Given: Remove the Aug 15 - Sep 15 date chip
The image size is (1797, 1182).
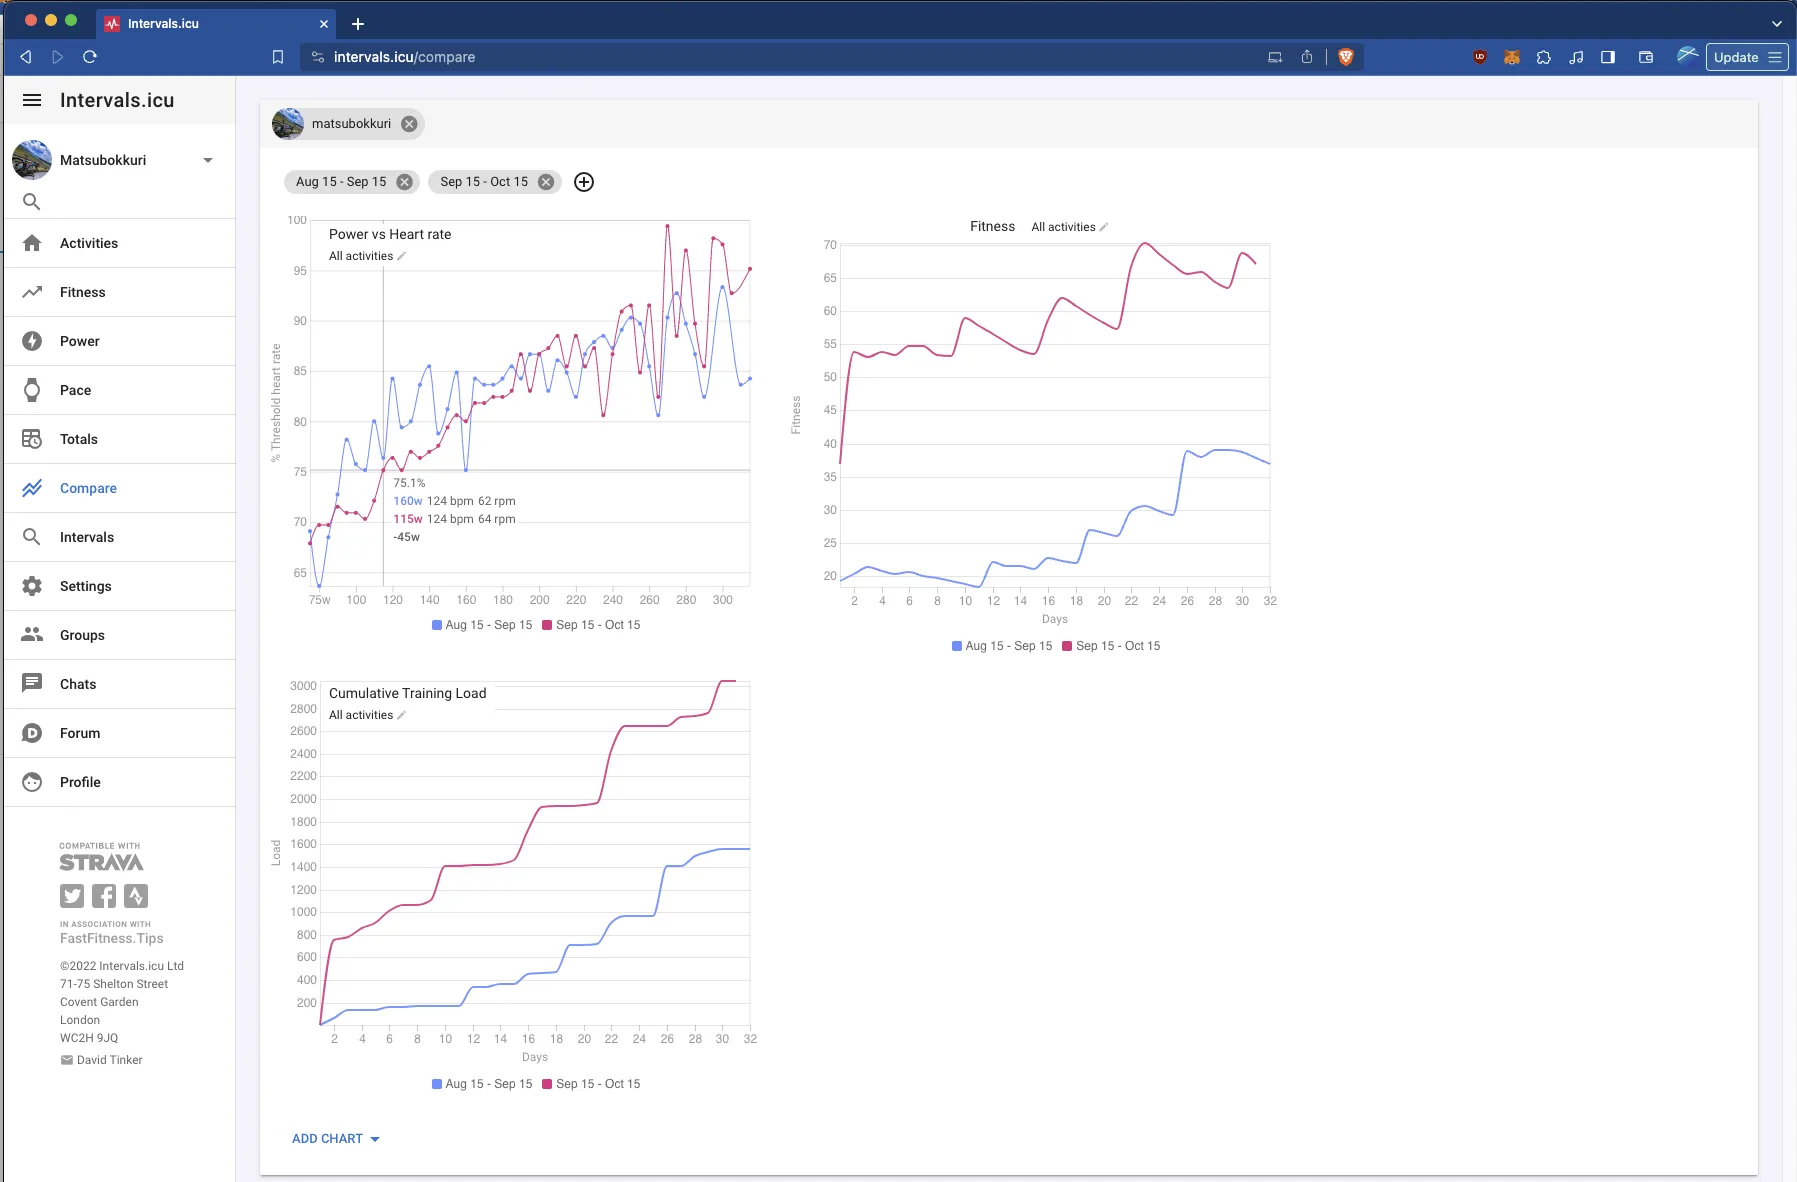Looking at the screenshot, I should coord(404,182).
